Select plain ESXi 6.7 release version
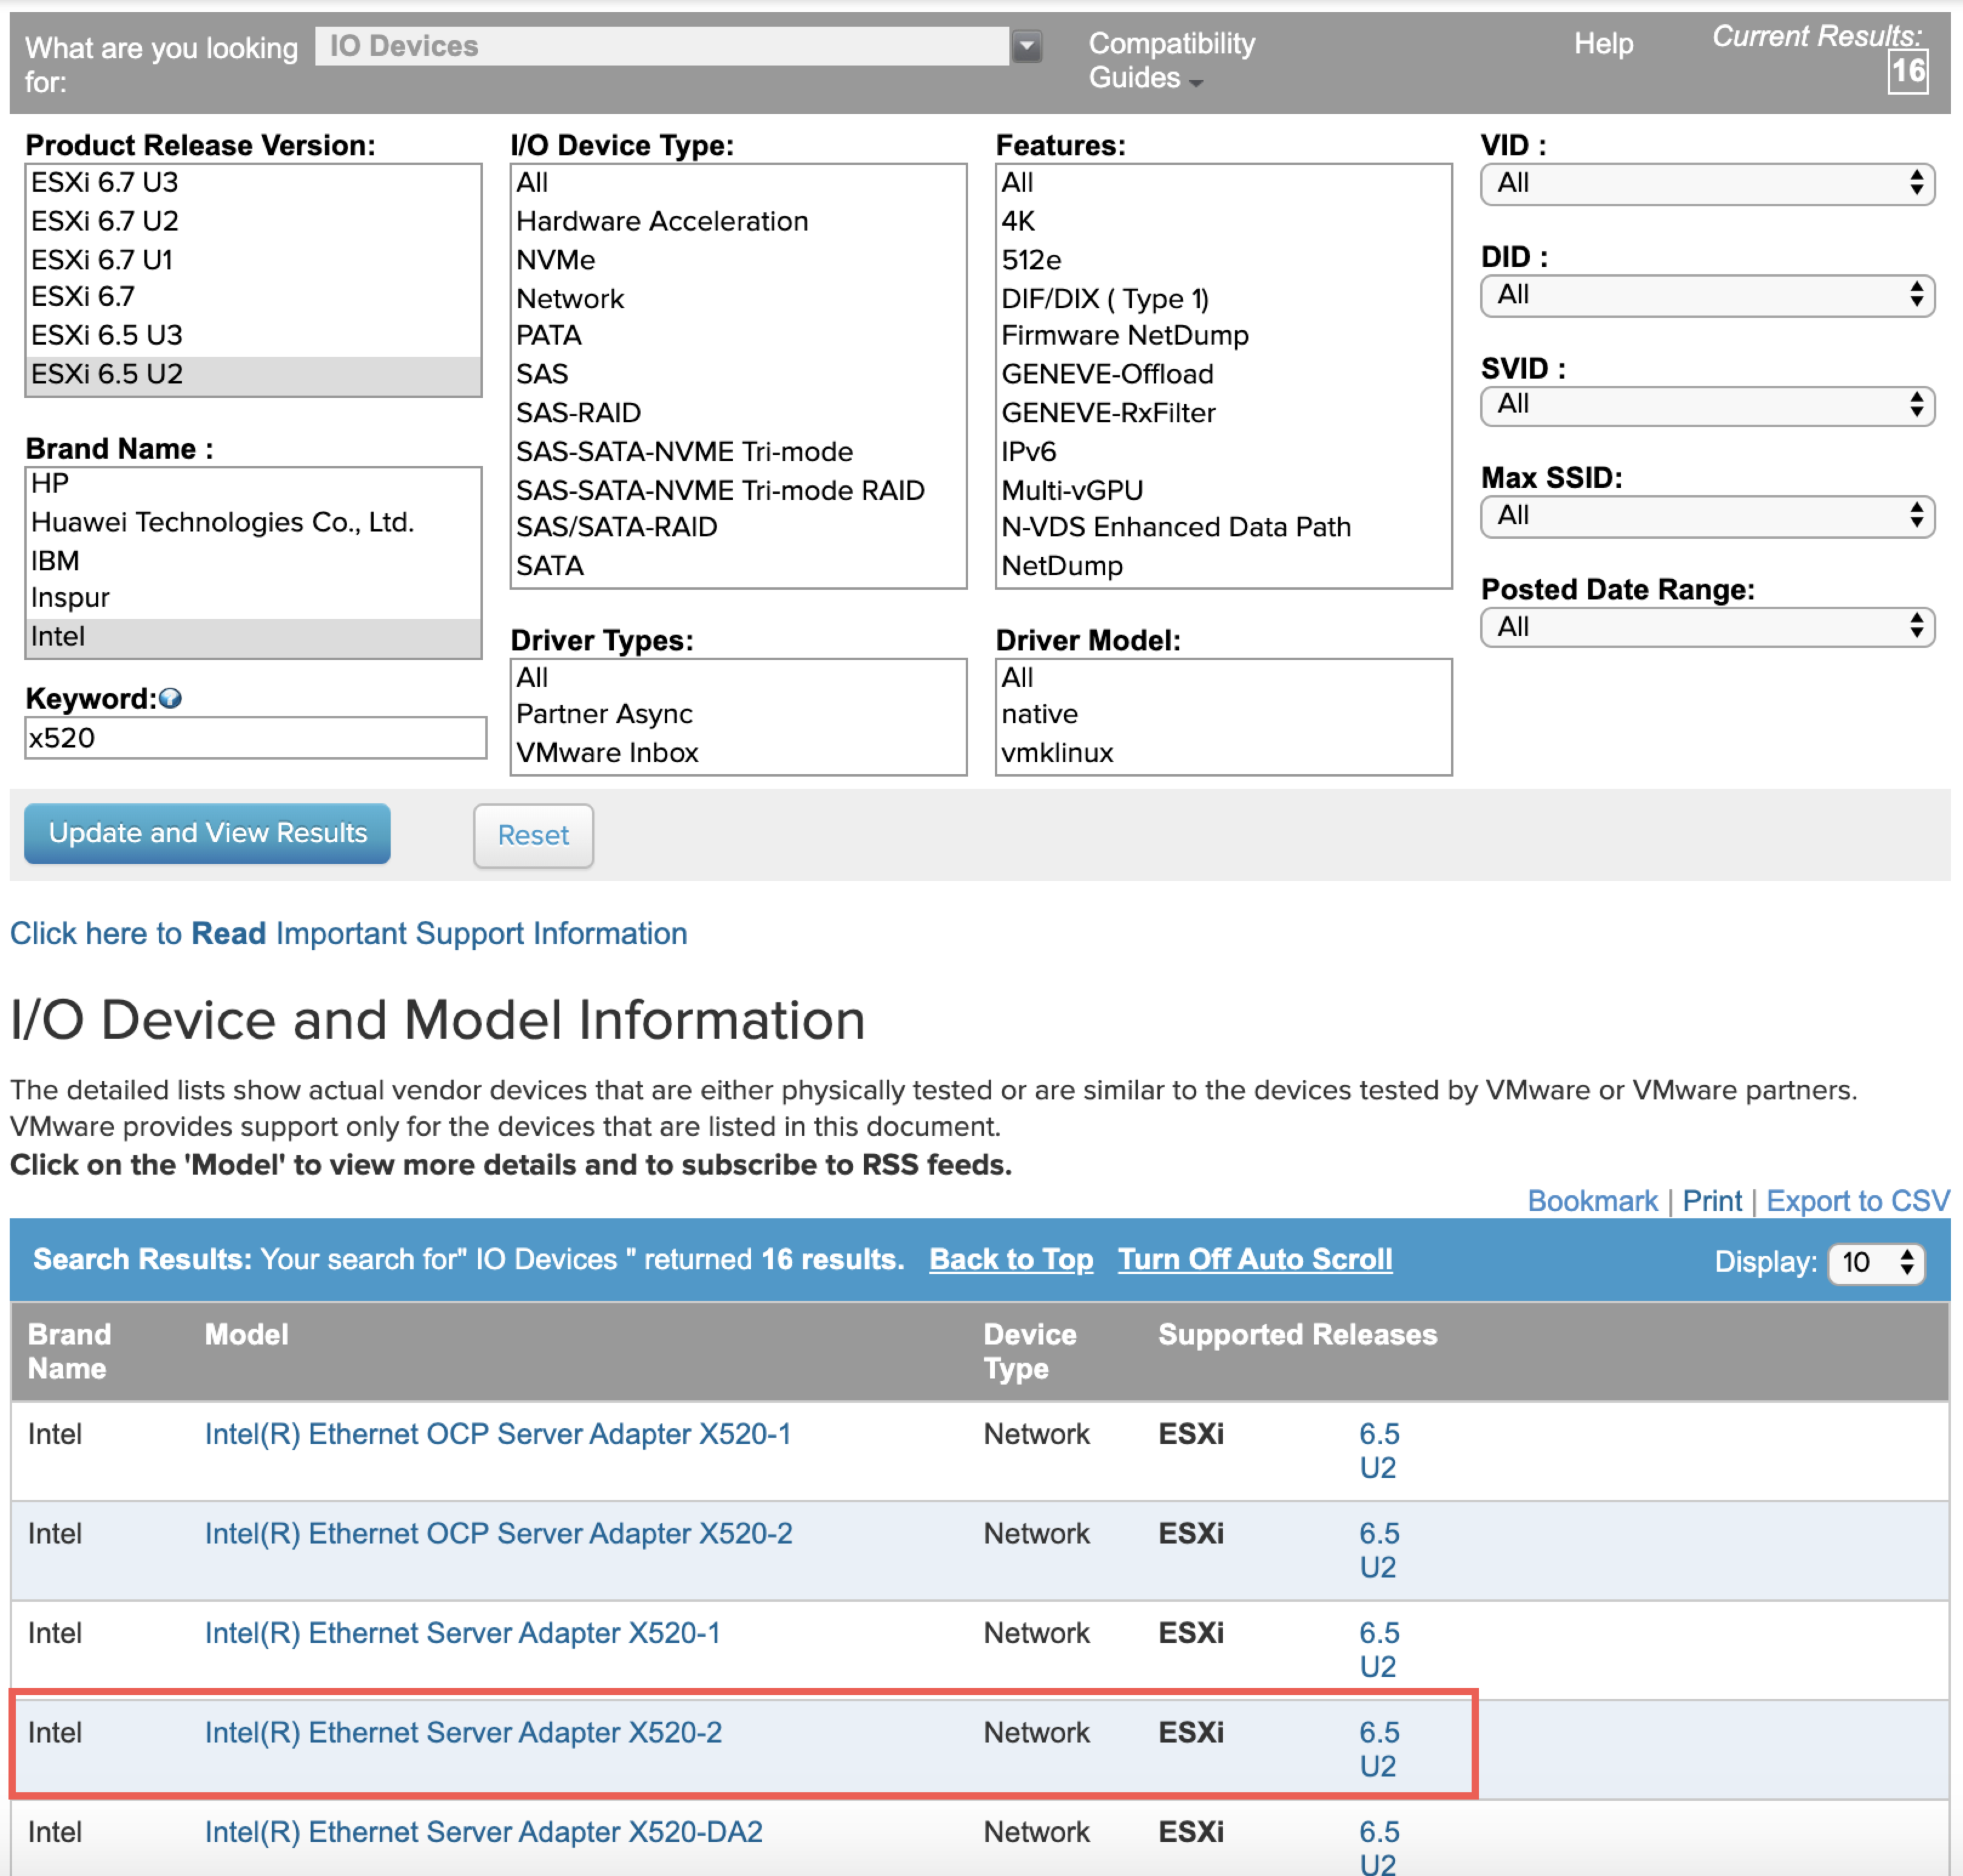The height and width of the screenshot is (1876, 1963). [253, 297]
